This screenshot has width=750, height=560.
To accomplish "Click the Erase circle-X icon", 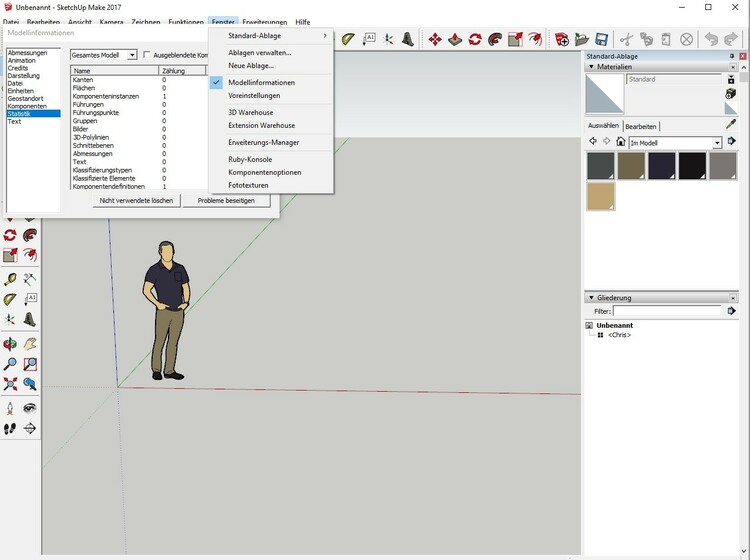I will 686,39.
